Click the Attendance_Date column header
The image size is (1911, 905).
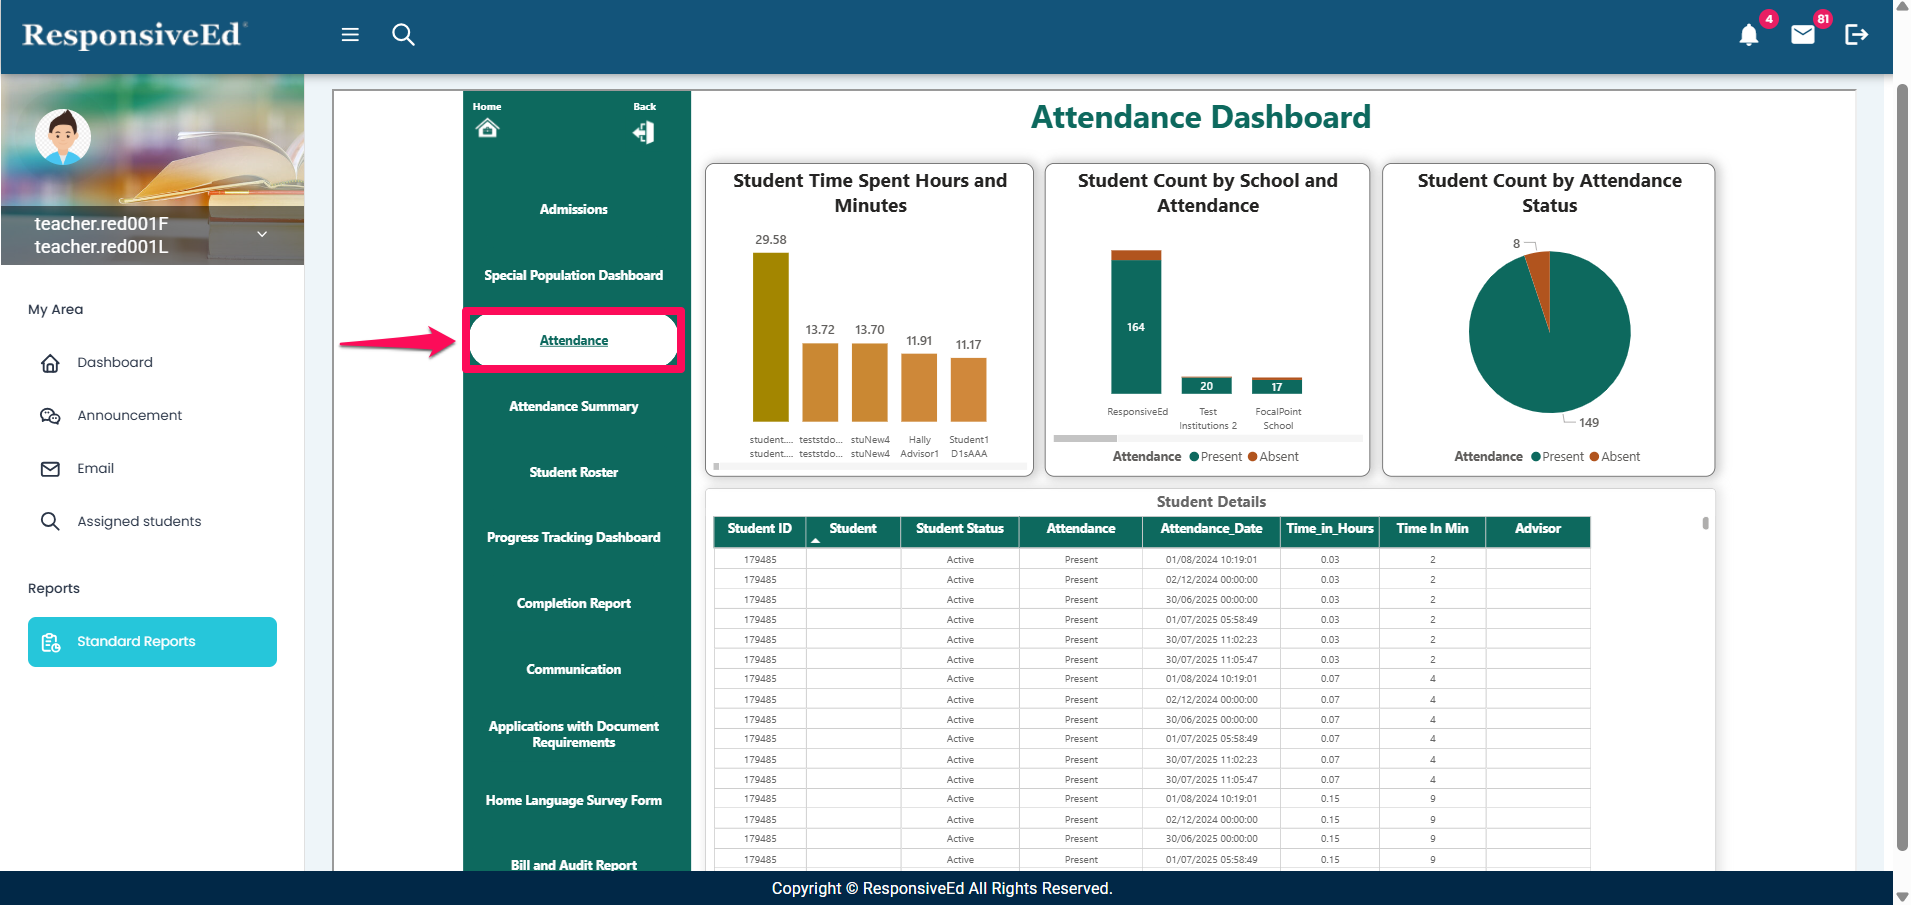tap(1210, 529)
